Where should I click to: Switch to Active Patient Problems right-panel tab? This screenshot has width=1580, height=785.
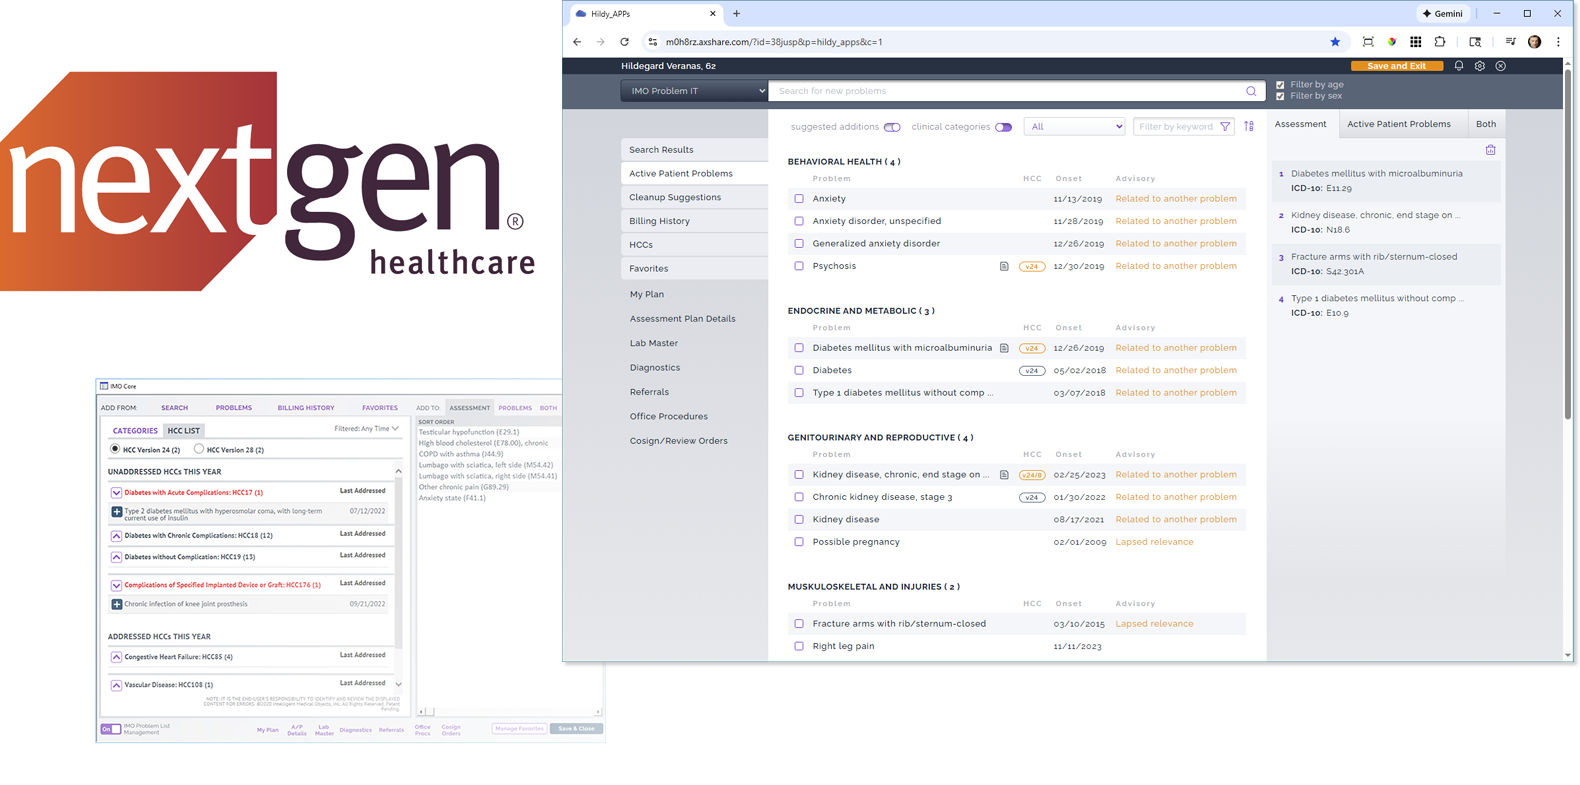tap(1398, 124)
